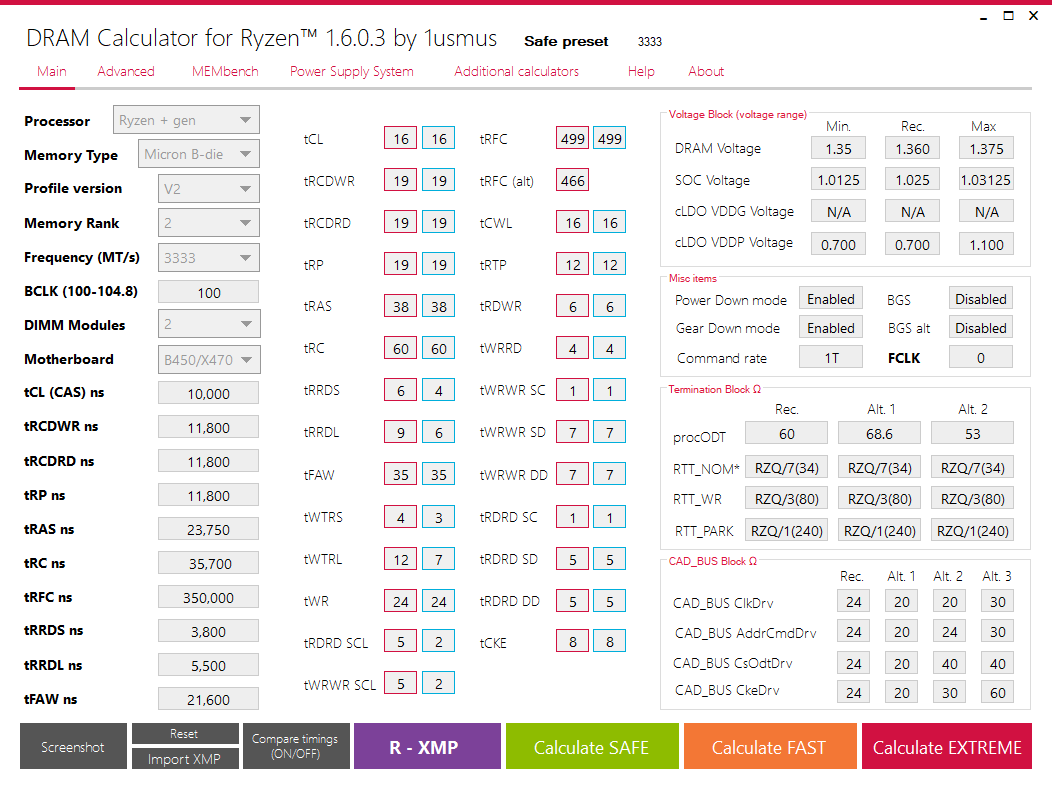Click the blue-bordered tRRDS value 4
This screenshot has width=1052, height=790.
click(439, 391)
